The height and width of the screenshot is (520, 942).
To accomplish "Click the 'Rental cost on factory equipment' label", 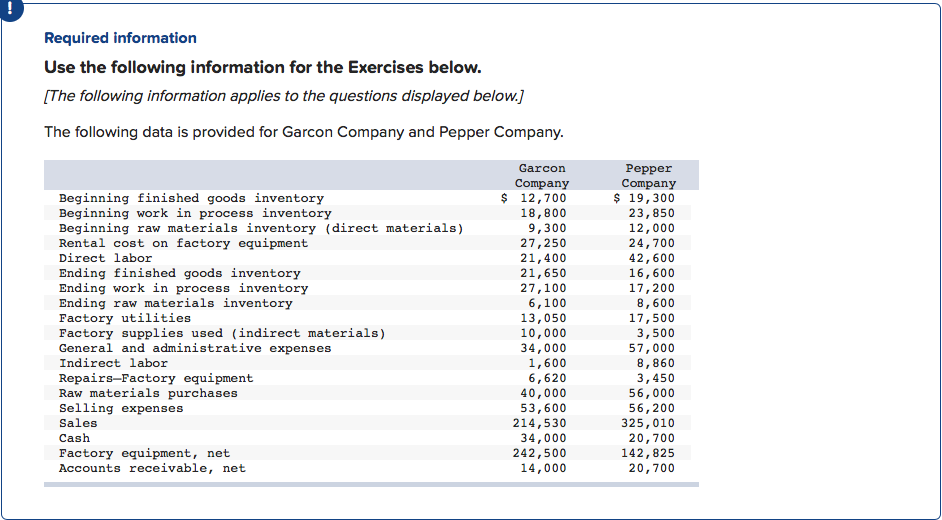I will [x=183, y=243].
